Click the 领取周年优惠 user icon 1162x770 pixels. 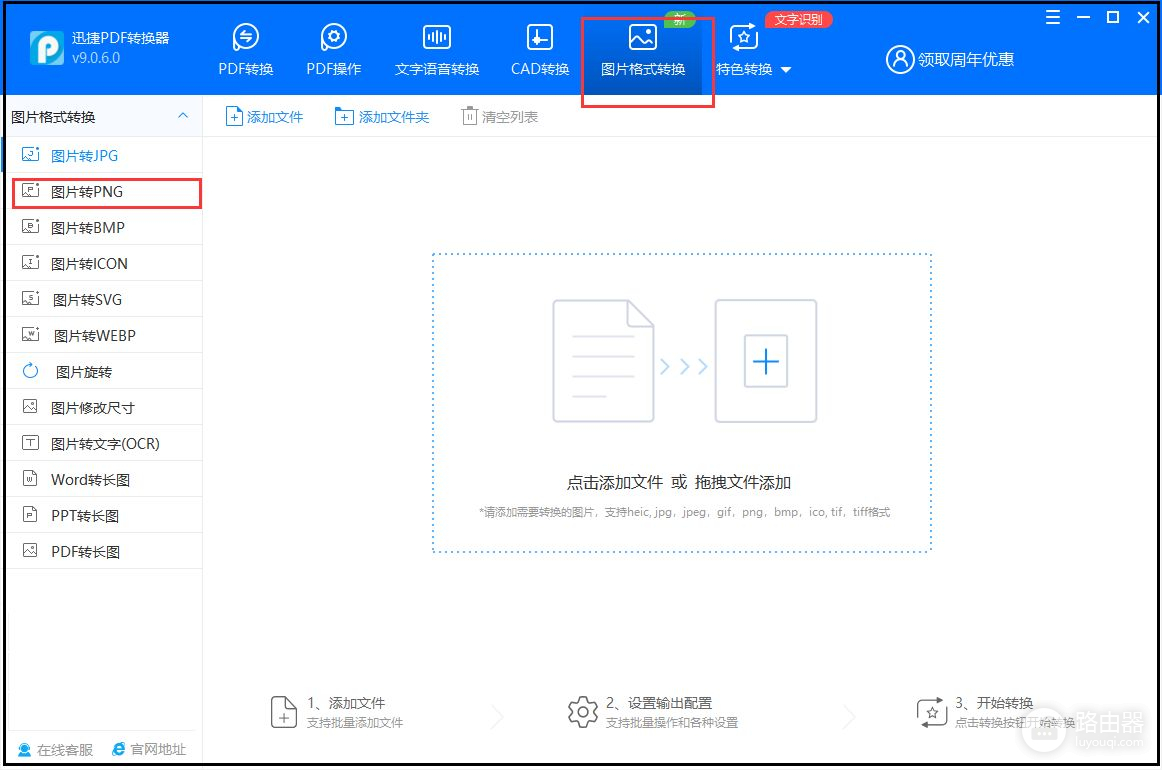coord(900,60)
